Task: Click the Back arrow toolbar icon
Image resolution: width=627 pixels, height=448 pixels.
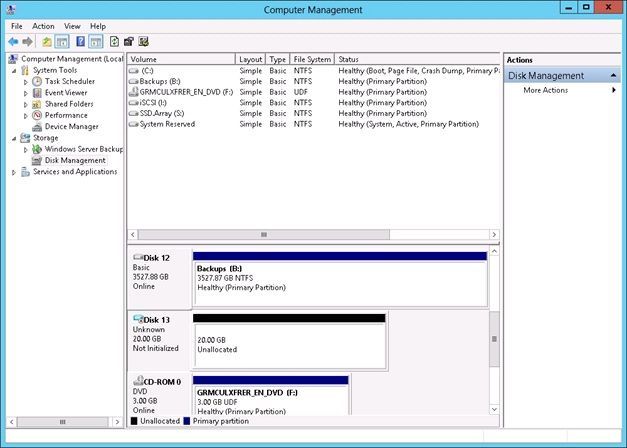Action: point(13,42)
